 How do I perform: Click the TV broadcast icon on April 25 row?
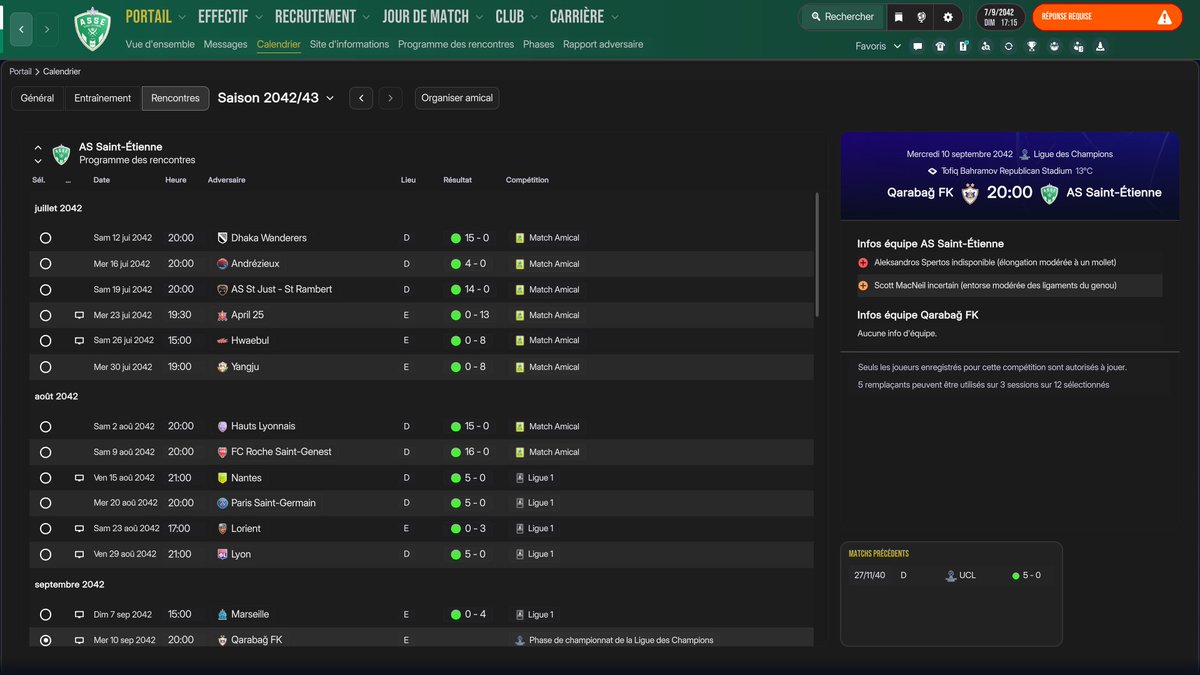[79, 315]
